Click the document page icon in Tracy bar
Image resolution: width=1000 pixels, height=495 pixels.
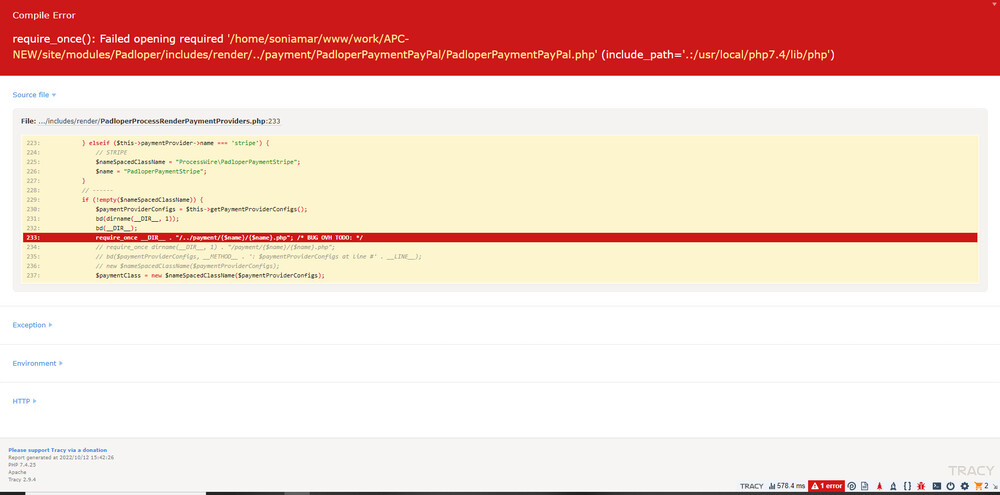(864, 486)
